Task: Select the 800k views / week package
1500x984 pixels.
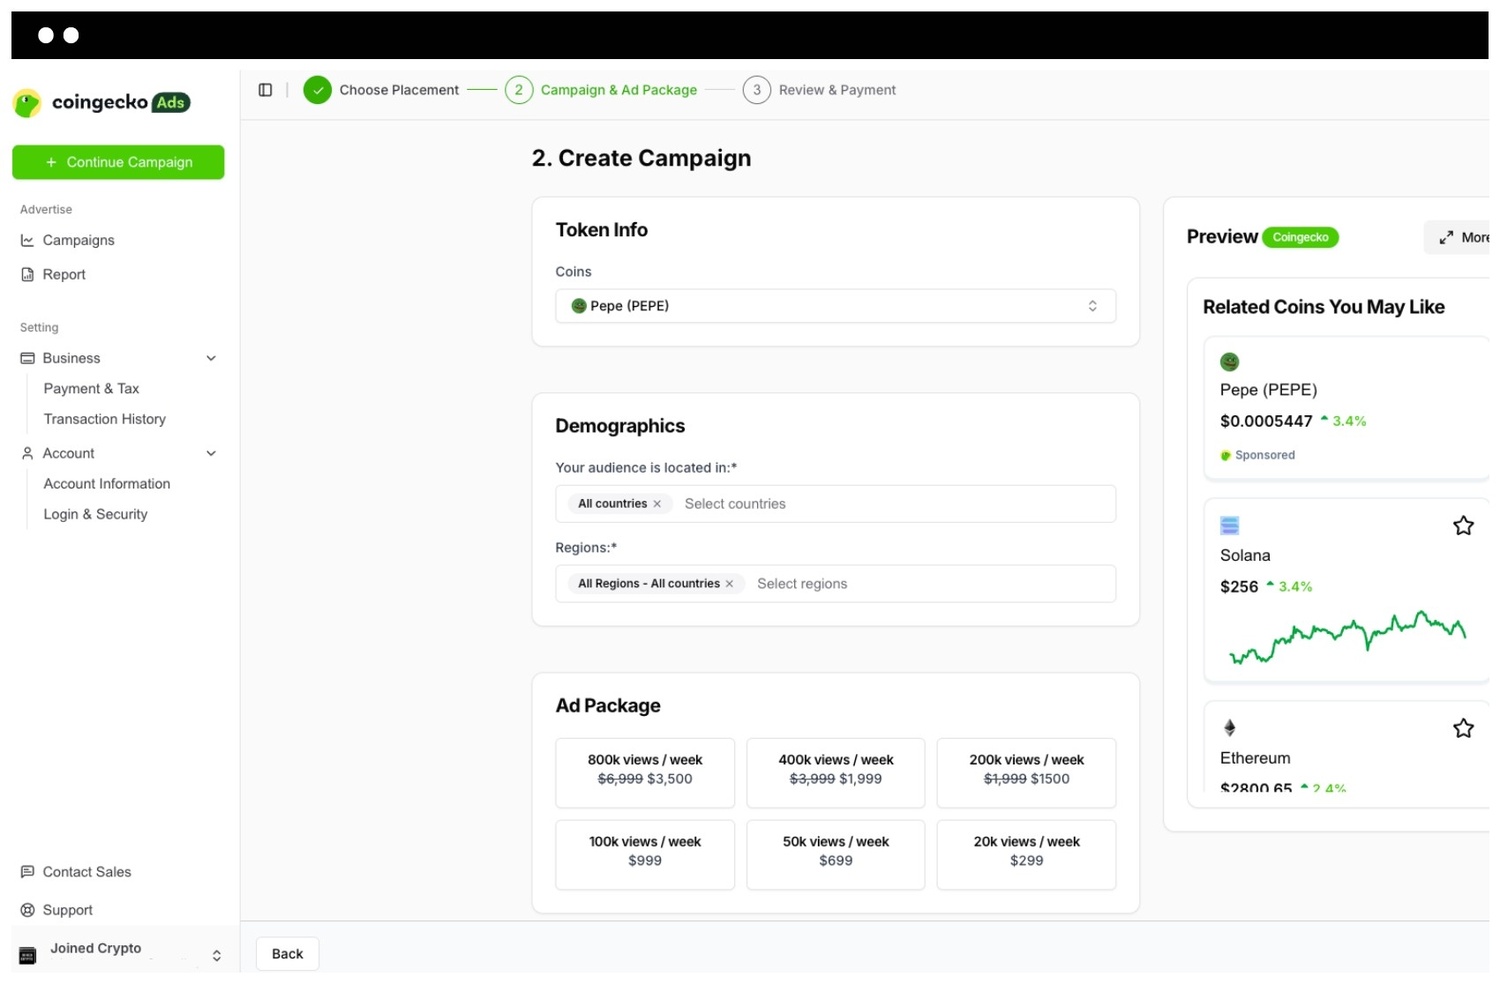Action: 645,773
